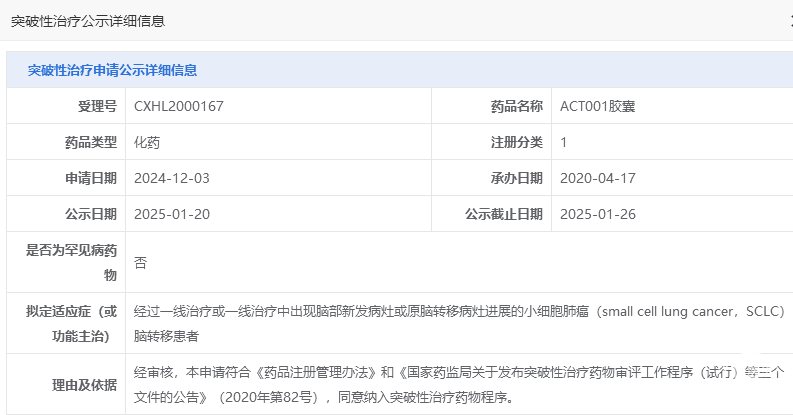
Task: Click the 药品名称 label
Action: click(x=516, y=106)
